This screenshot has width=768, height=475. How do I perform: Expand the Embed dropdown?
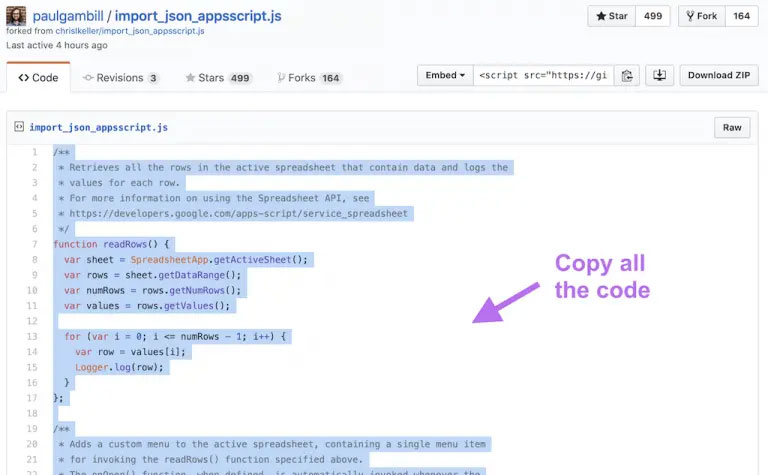[x=445, y=75]
